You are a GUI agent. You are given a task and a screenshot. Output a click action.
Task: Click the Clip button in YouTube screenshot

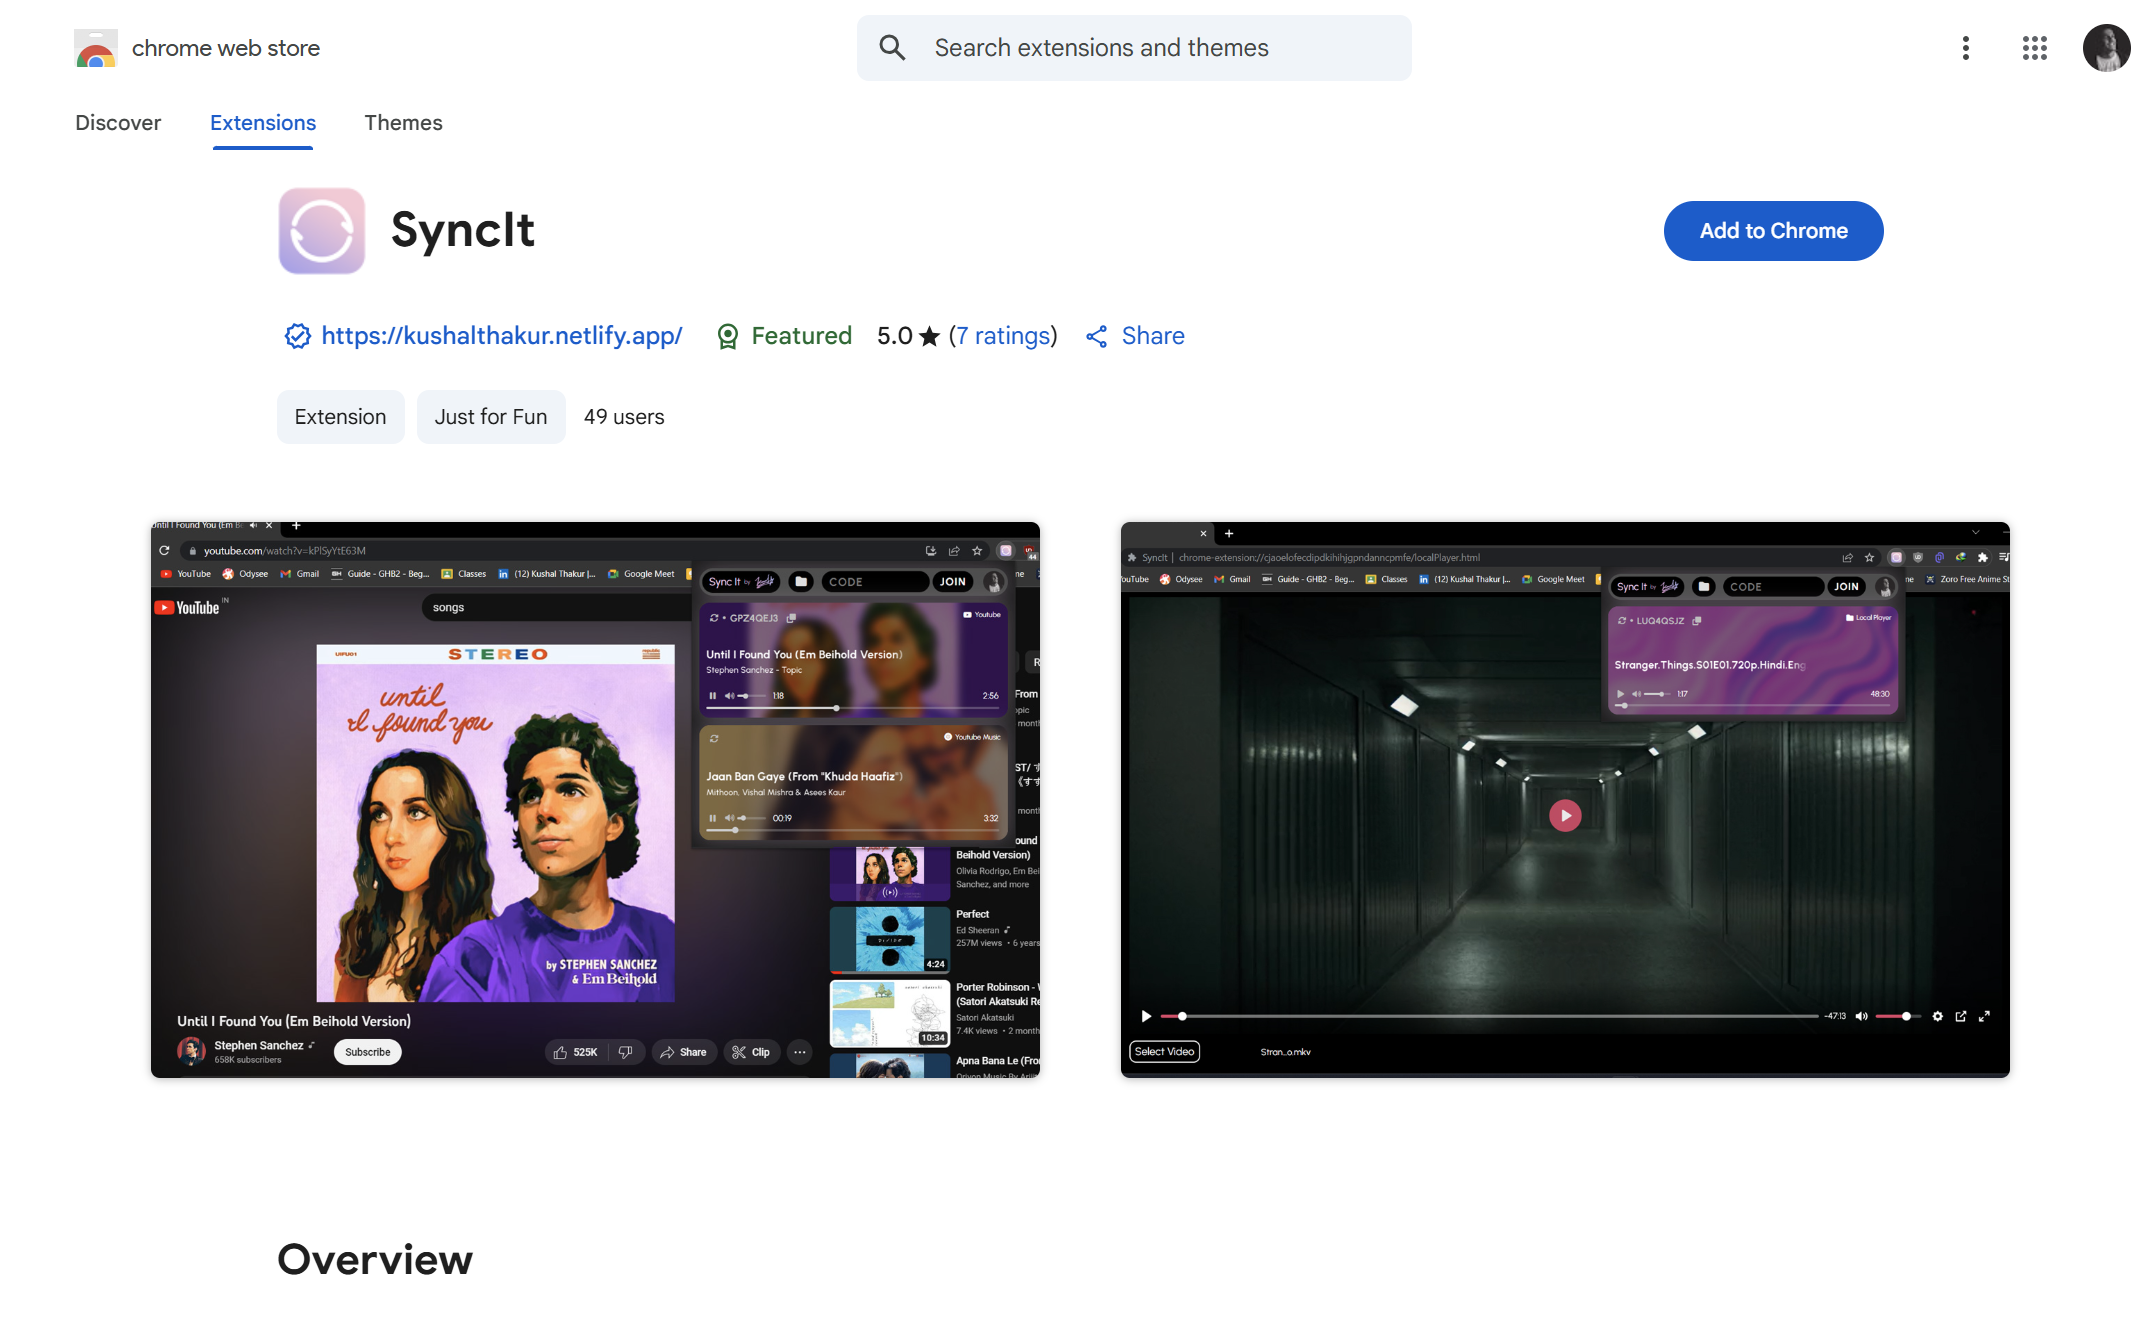click(751, 1052)
